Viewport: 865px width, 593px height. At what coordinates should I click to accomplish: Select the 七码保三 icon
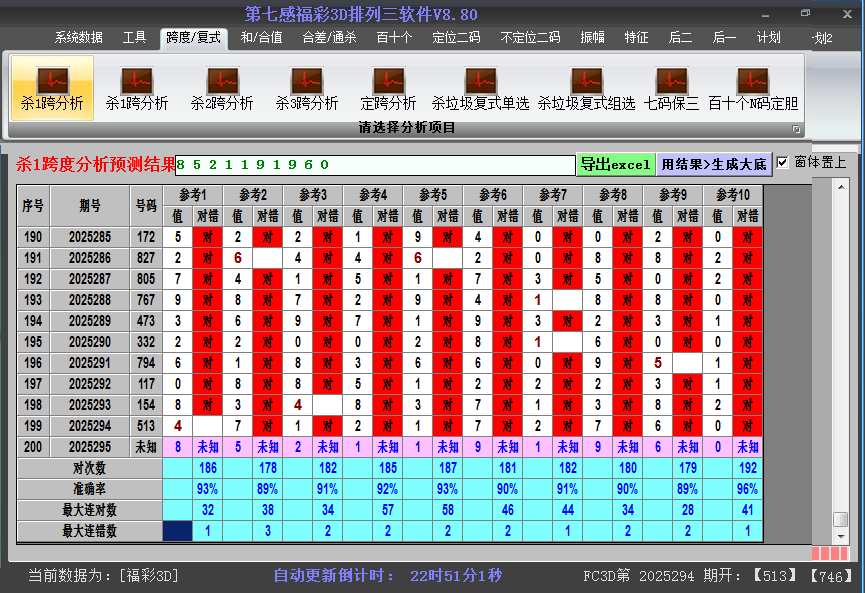671,88
